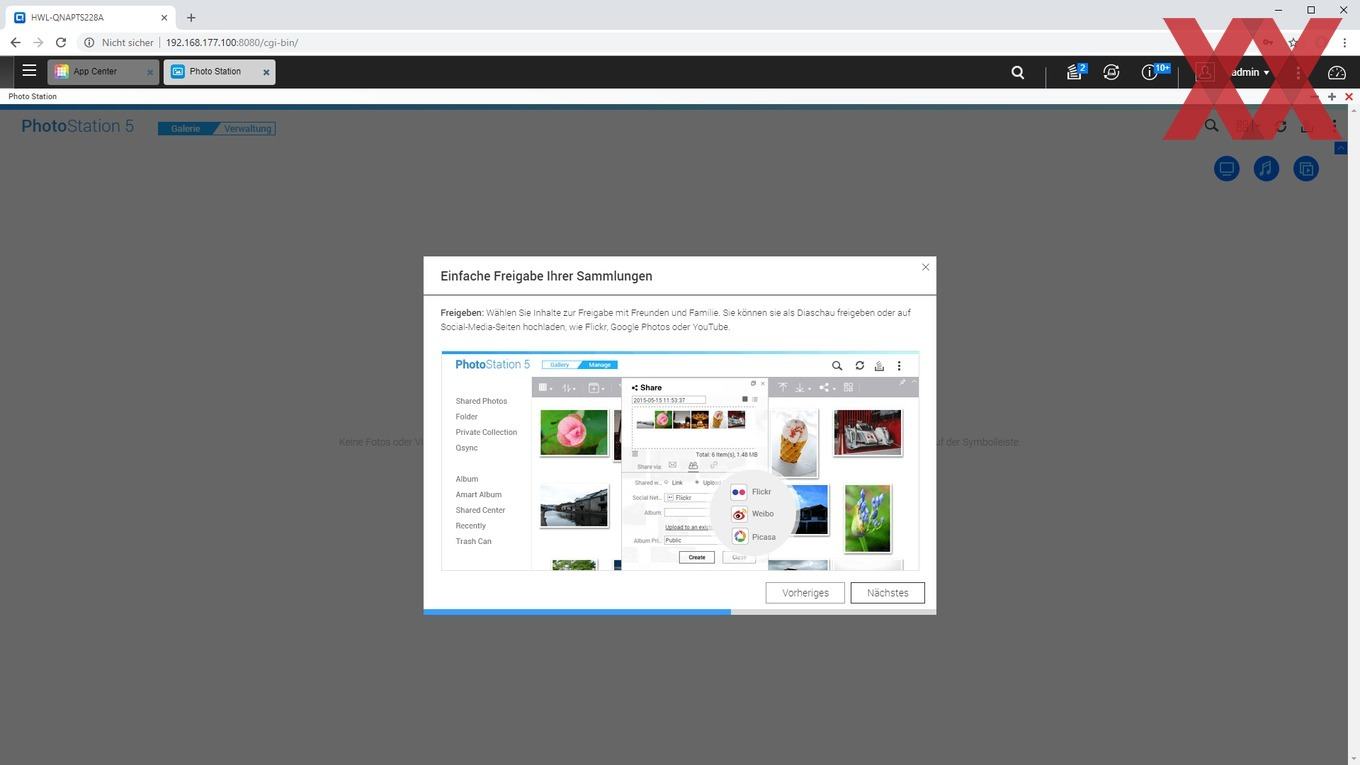
Task: Close the Einfache Freigabe dialog
Action: [925, 267]
